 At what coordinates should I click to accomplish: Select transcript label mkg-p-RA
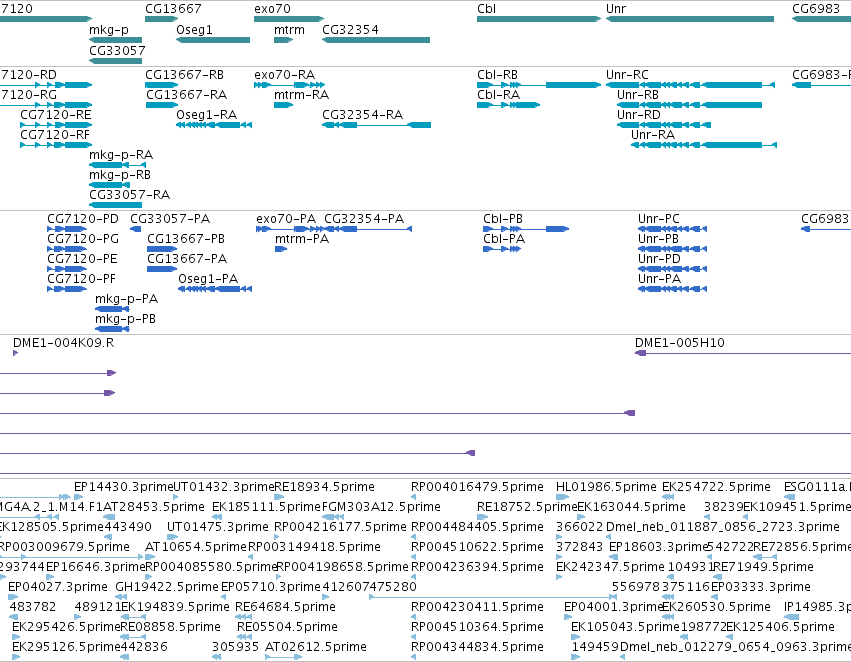point(120,155)
